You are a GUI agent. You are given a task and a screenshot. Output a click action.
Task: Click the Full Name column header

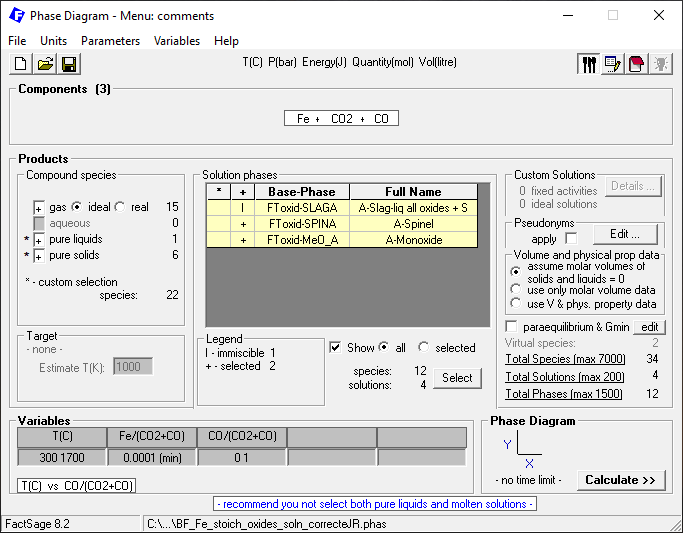coord(413,192)
